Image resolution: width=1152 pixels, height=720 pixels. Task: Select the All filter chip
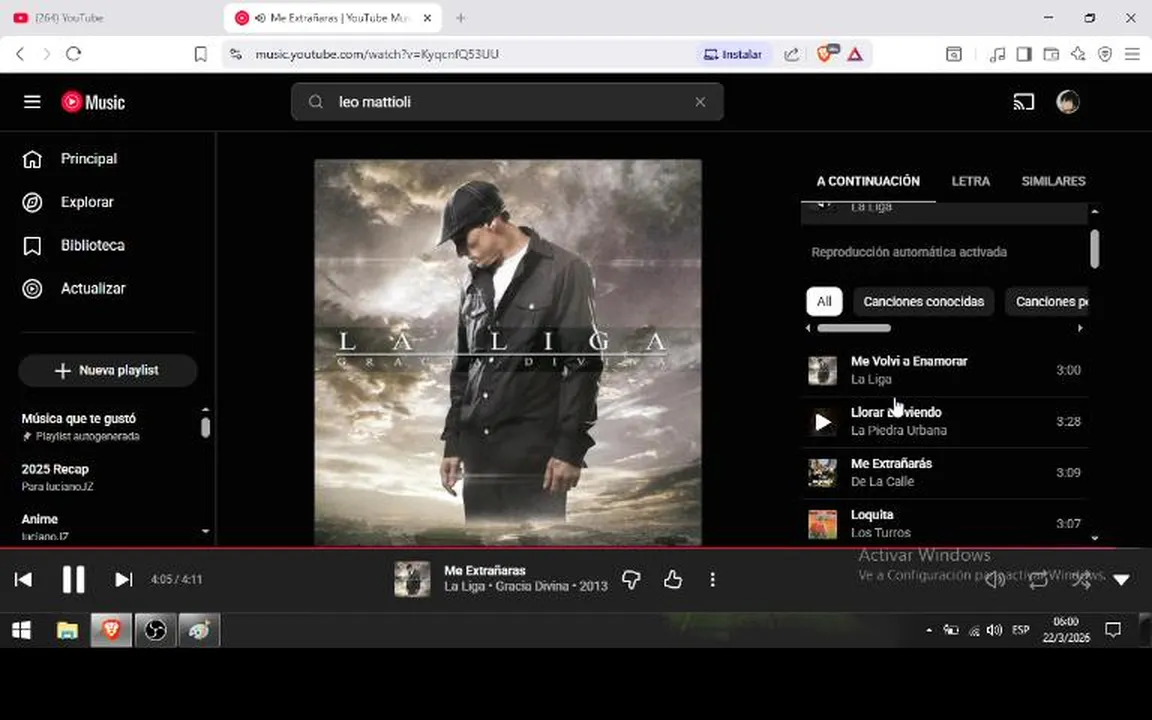coord(824,301)
